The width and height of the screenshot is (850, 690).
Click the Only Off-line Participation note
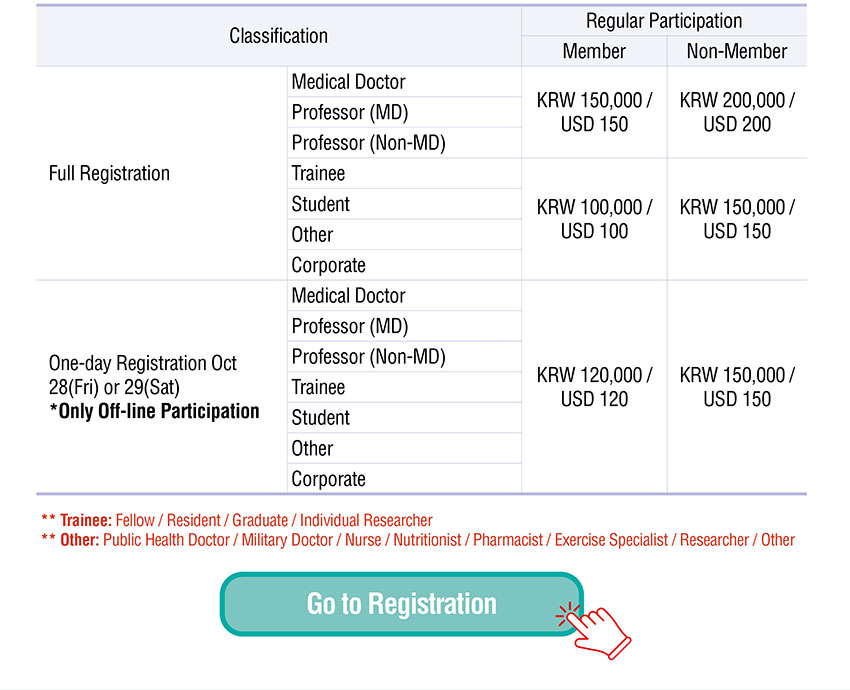tap(154, 411)
